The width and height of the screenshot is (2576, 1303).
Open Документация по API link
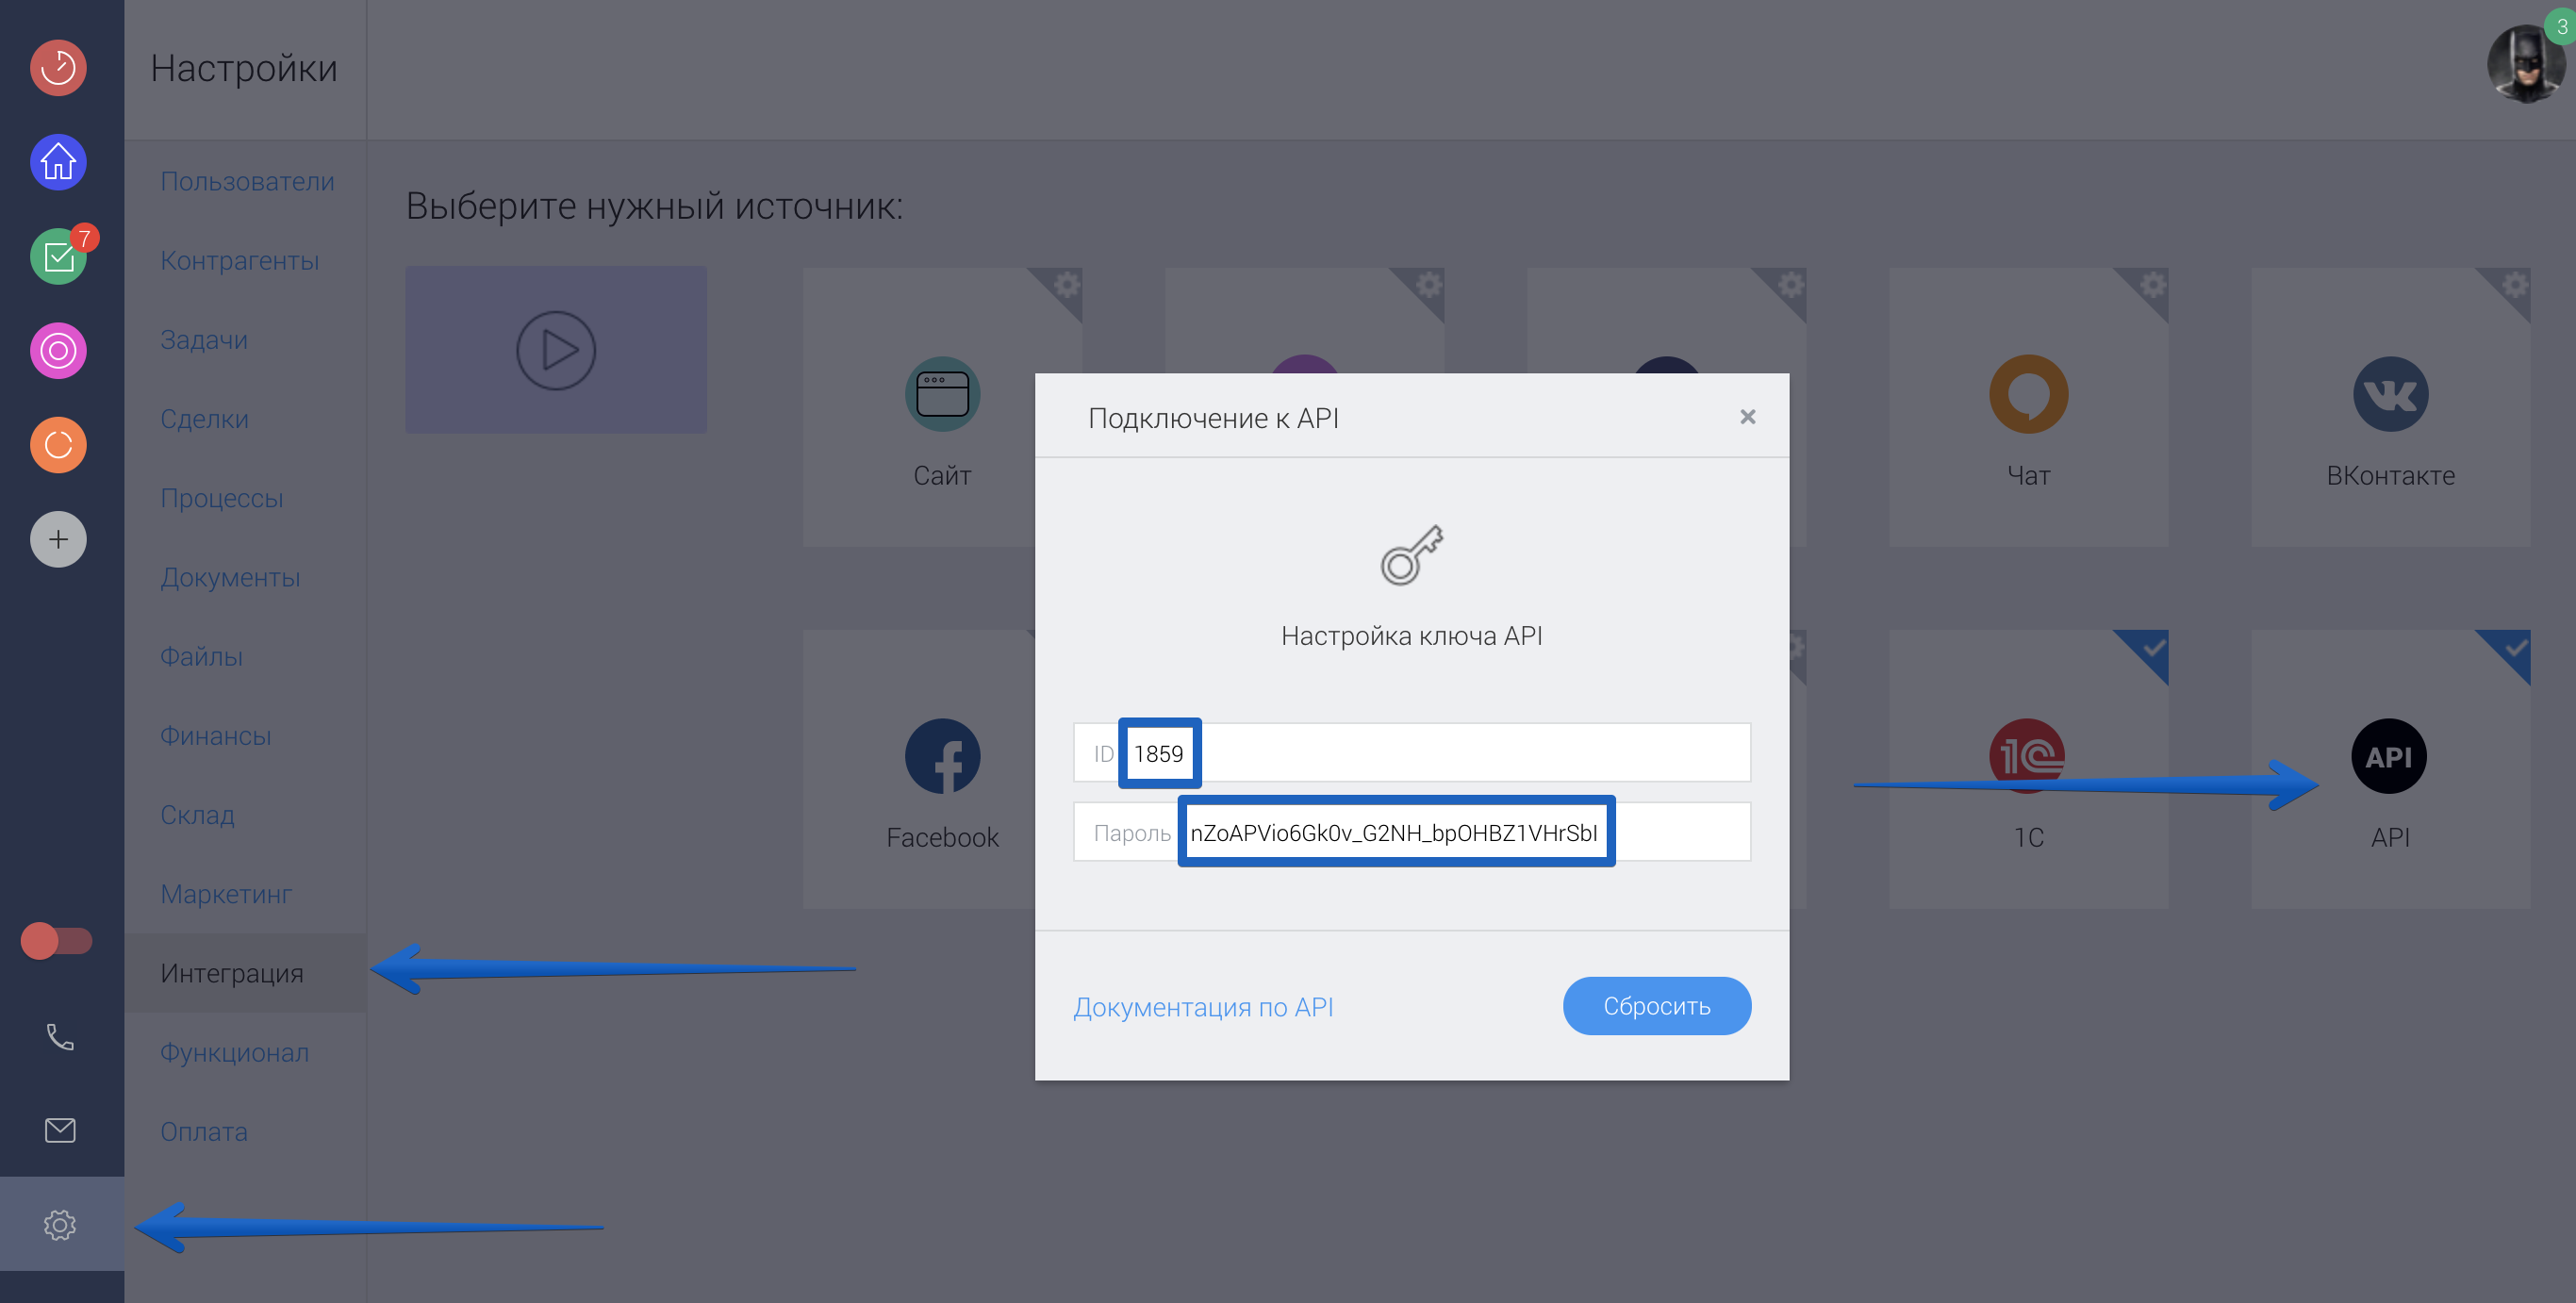coord(1203,1007)
